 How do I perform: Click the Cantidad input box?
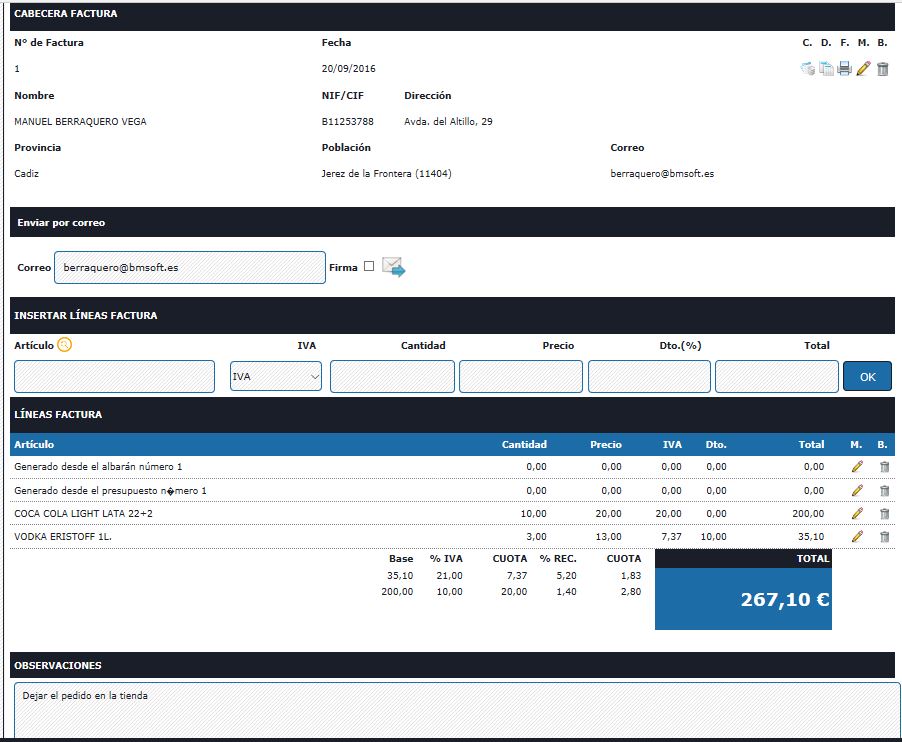coord(392,377)
